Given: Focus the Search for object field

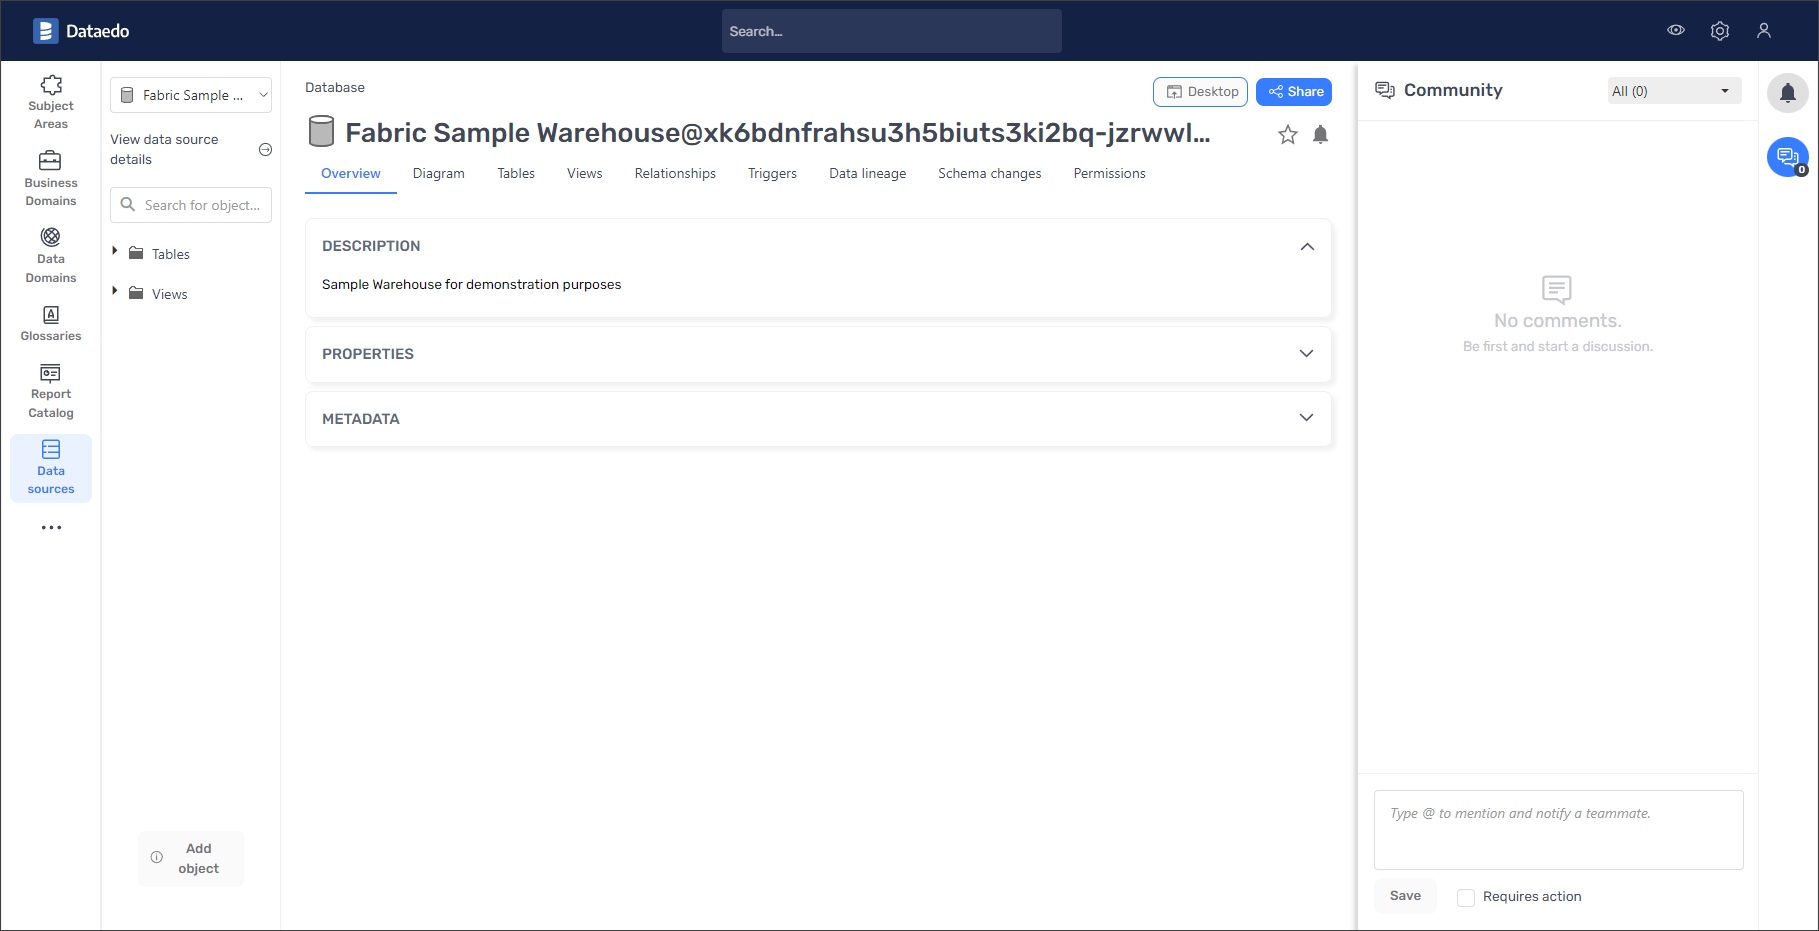Looking at the screenshot, I should click(x=191, y=205).
